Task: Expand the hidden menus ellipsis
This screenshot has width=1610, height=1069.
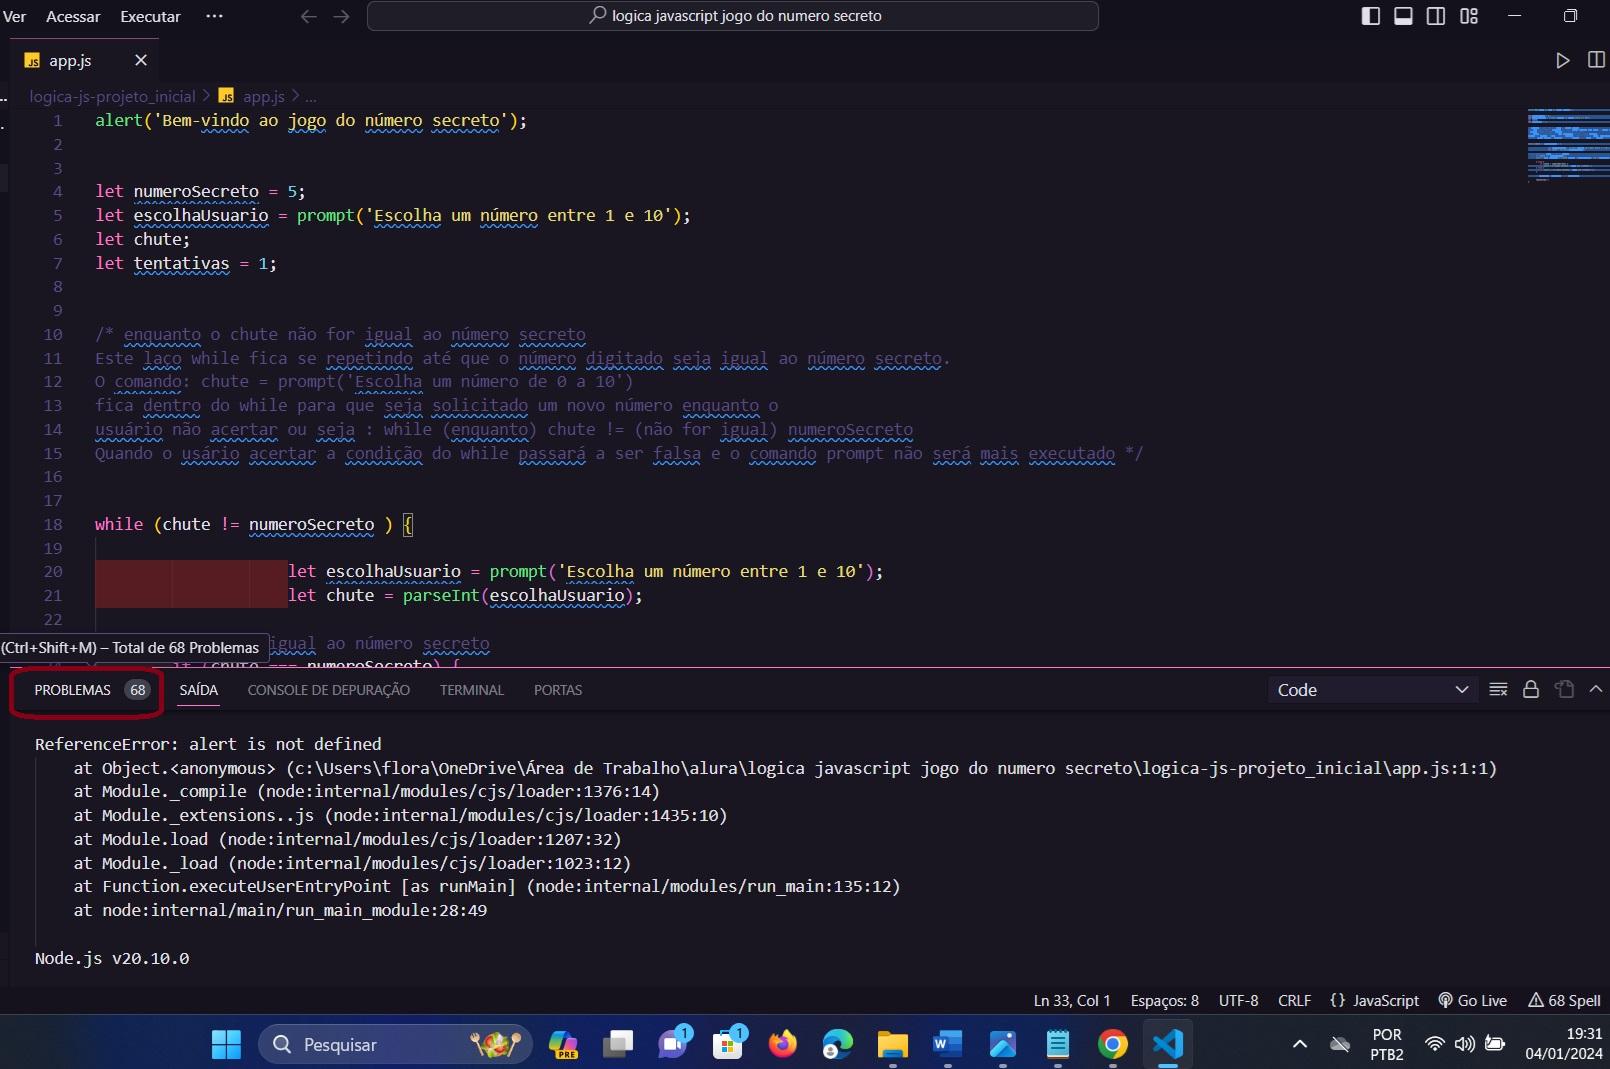Action: click(214, 16)
